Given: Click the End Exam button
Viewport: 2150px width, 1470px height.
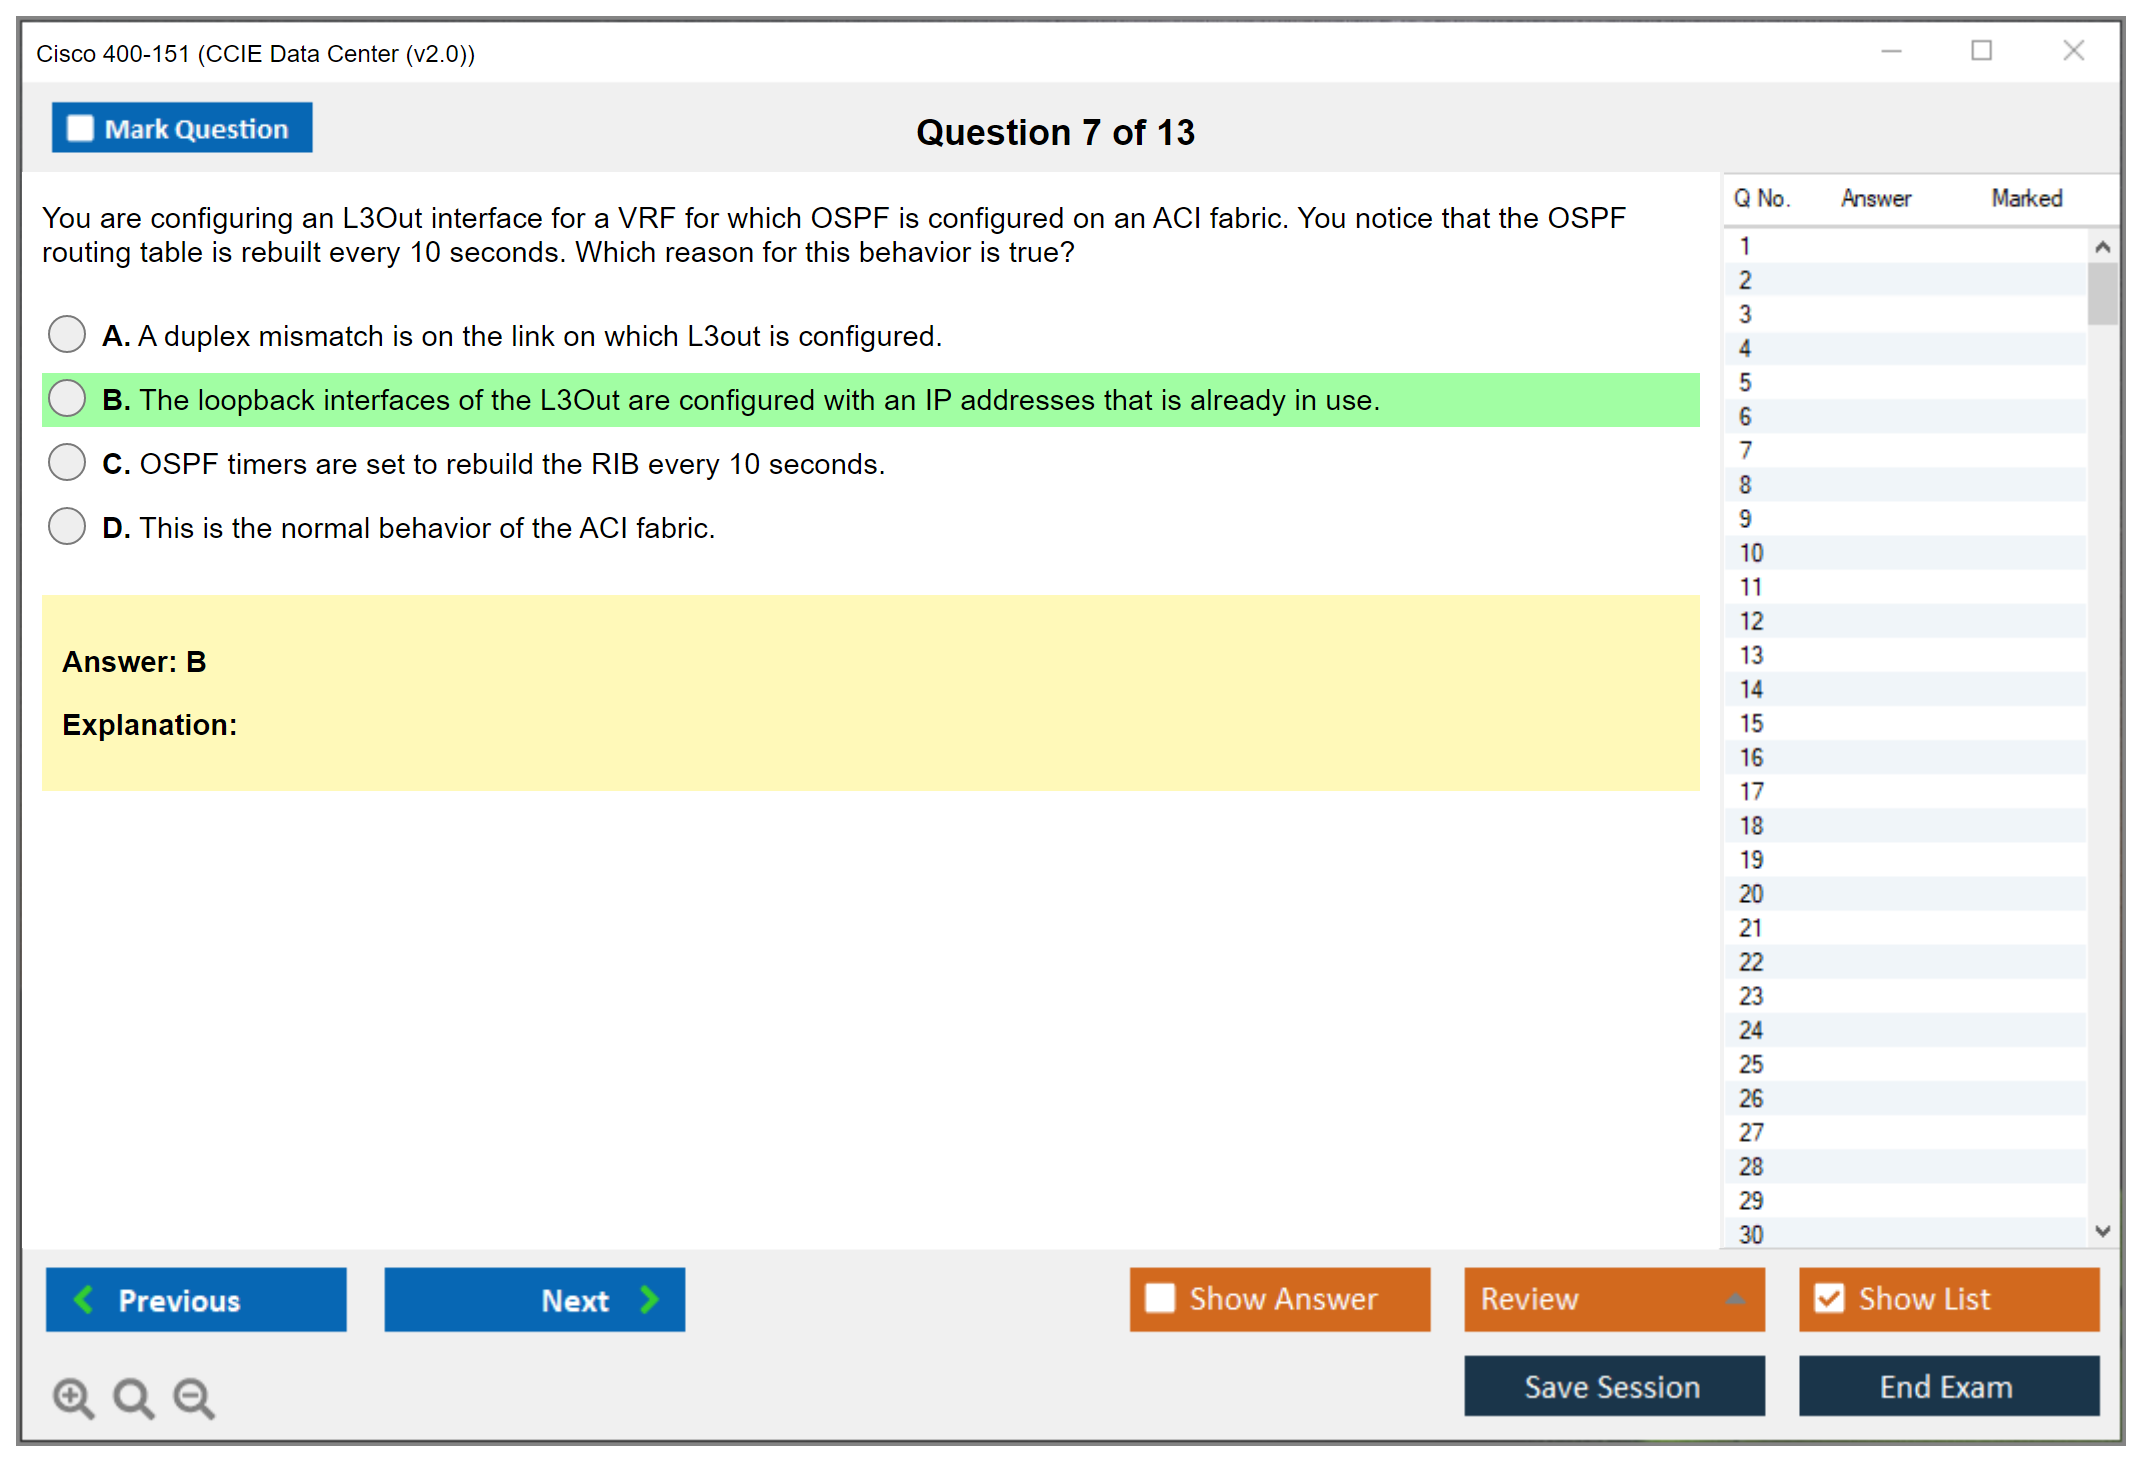Looking at the screenshot, I should tap(1947, 1386).
